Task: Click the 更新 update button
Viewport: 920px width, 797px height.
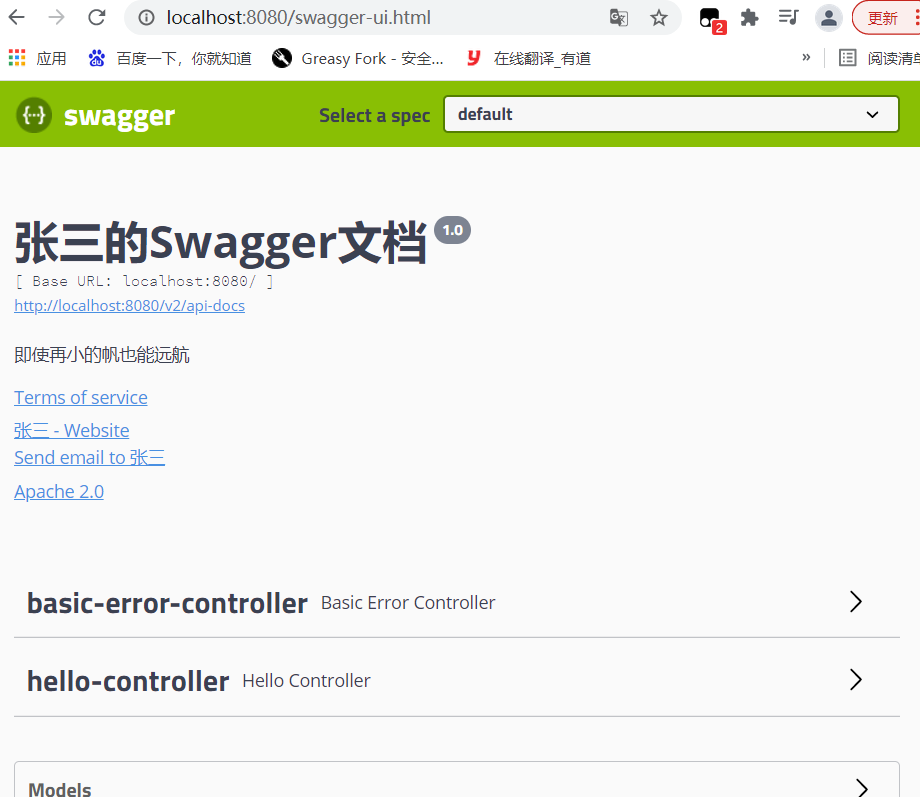Action: tap(886, 18)
